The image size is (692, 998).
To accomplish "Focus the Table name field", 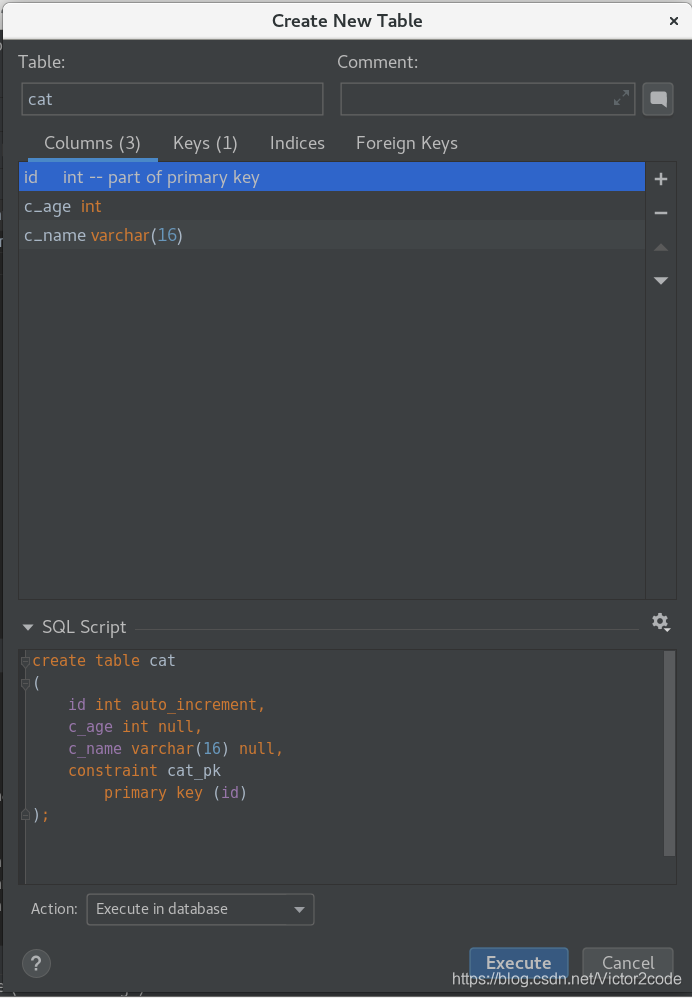I will click(172, 99).
